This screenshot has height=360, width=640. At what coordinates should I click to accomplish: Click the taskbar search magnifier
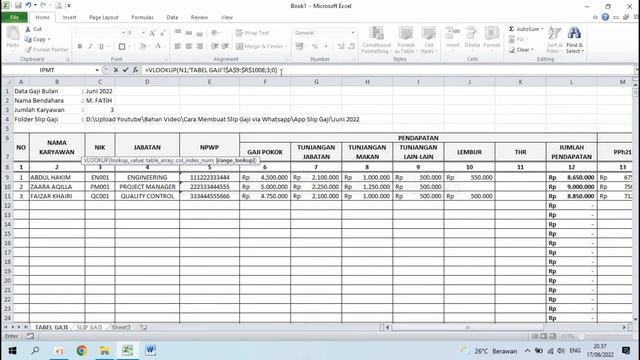[36, 351]
